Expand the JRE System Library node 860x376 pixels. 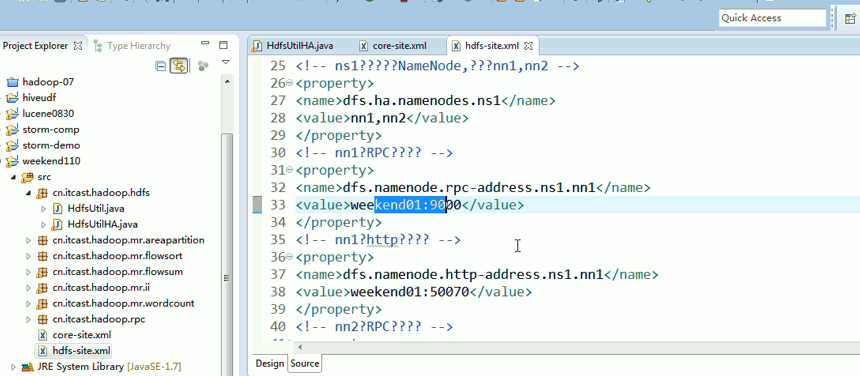[x=13, y=367]
